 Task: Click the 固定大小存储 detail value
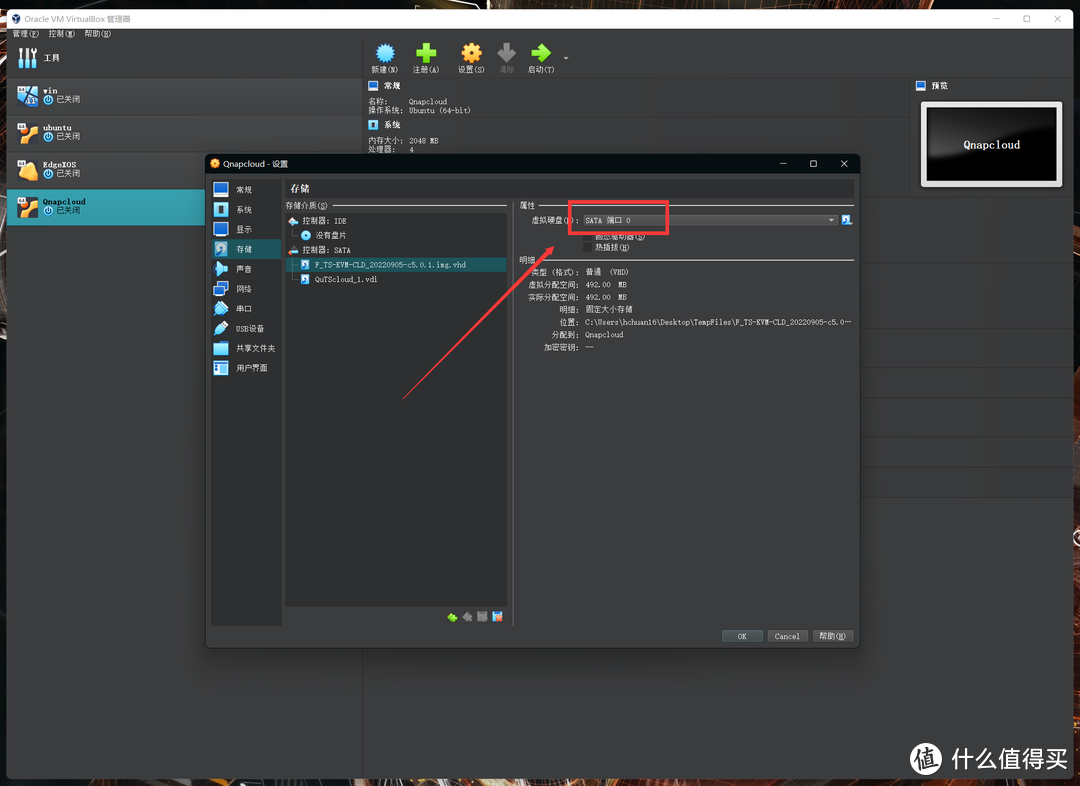(609, 310)
